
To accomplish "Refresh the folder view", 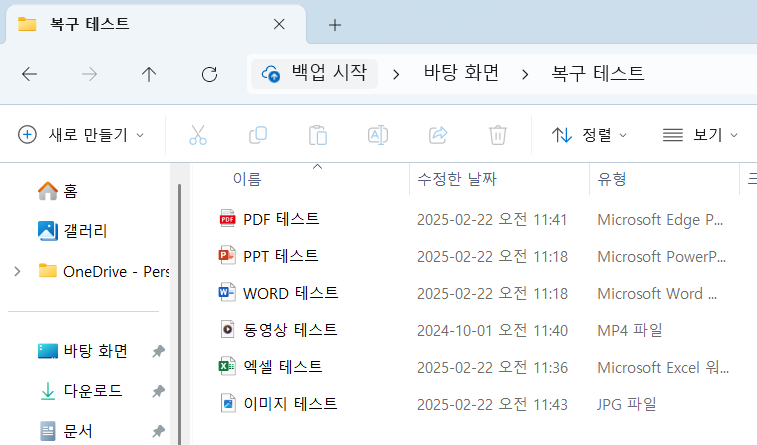I will coord(209,74).
